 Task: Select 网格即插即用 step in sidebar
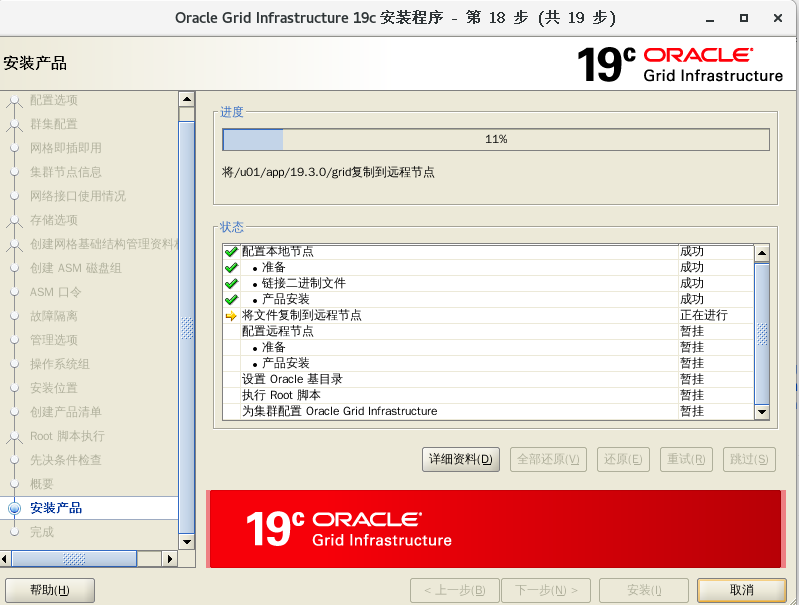[66, 148]
